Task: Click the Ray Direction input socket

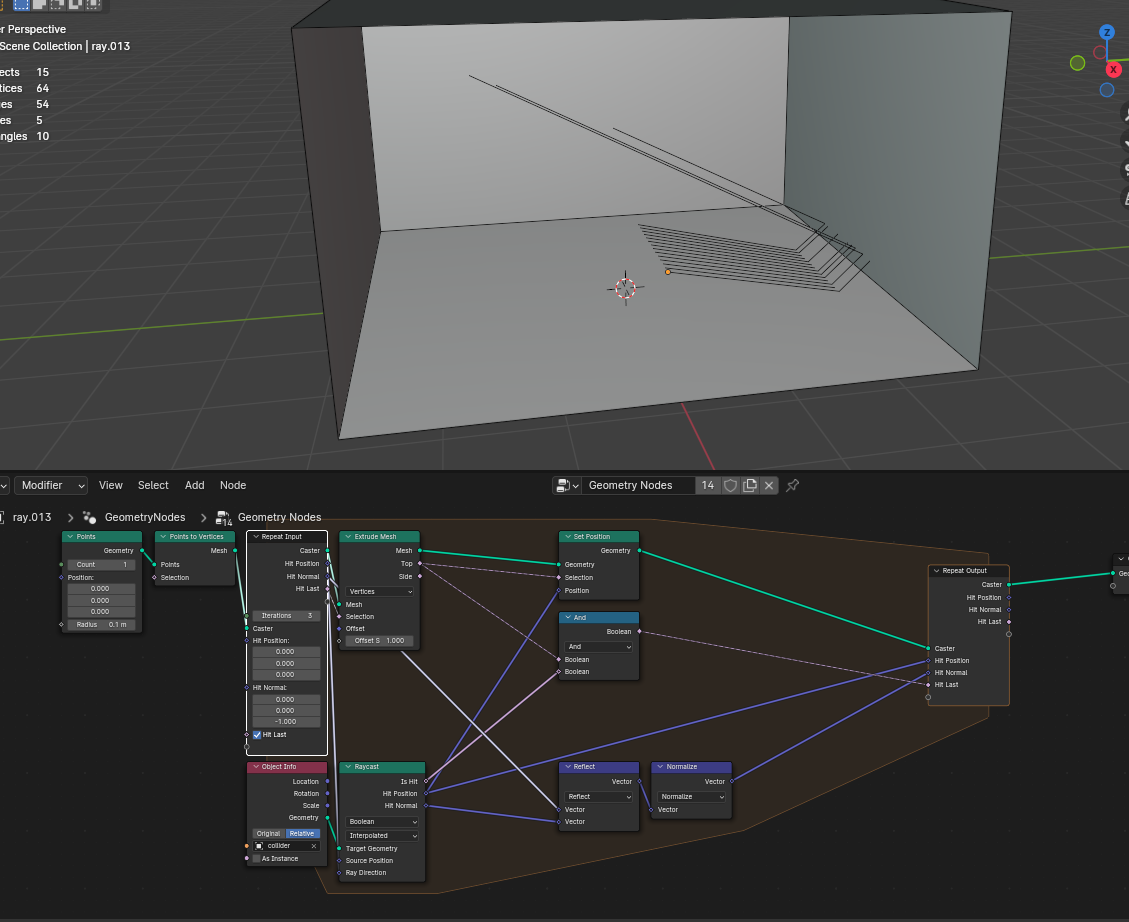Action: (339, 873)
